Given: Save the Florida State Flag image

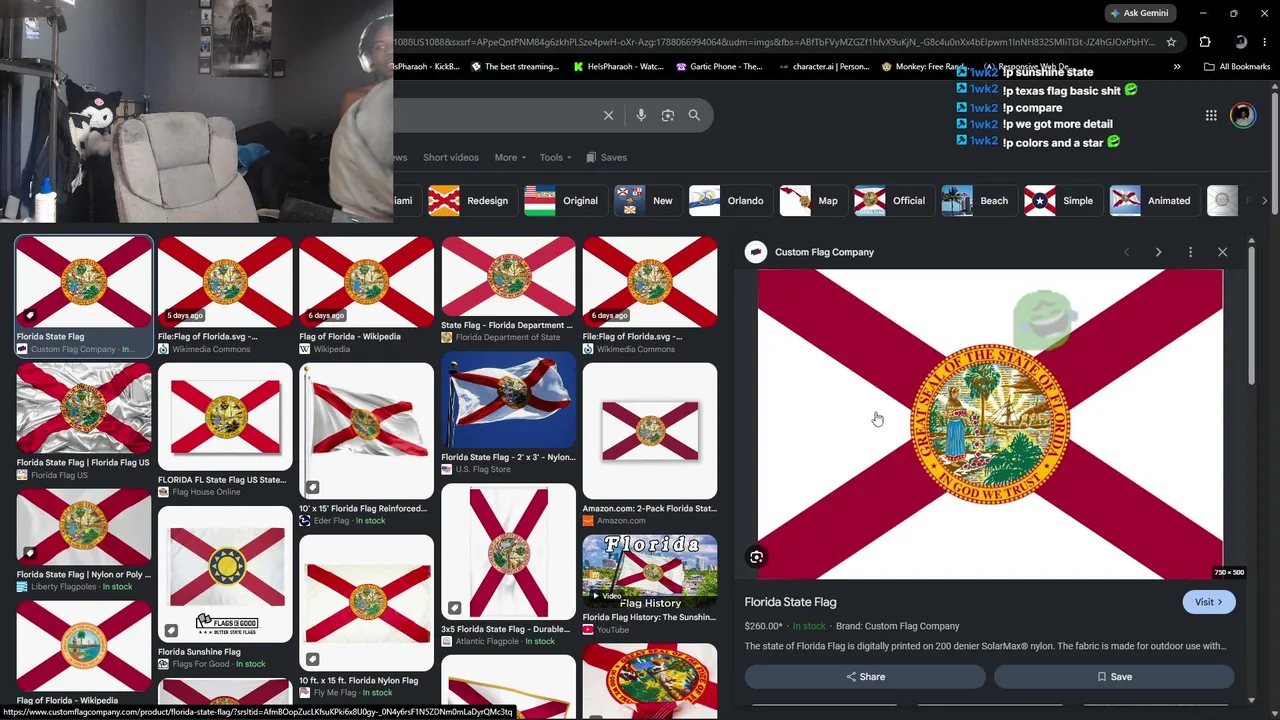Looking at the screenshot, I should click(1114, 677).
